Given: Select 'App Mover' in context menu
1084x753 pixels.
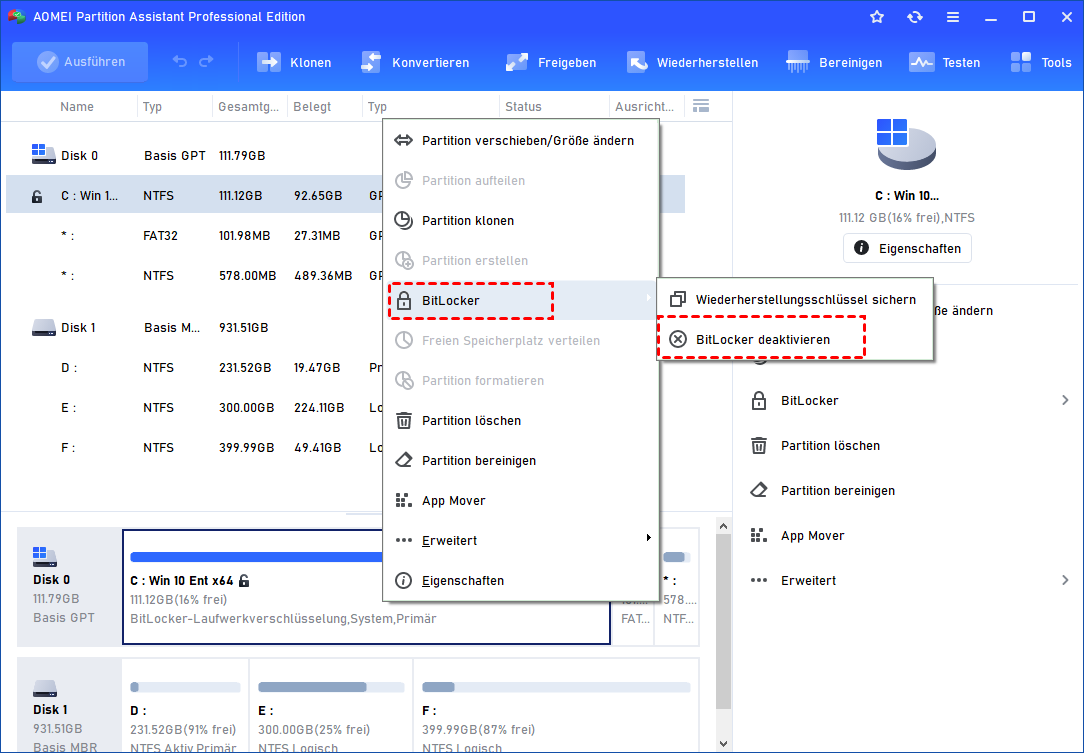Looking at the screenshot, I should (521, 501).
